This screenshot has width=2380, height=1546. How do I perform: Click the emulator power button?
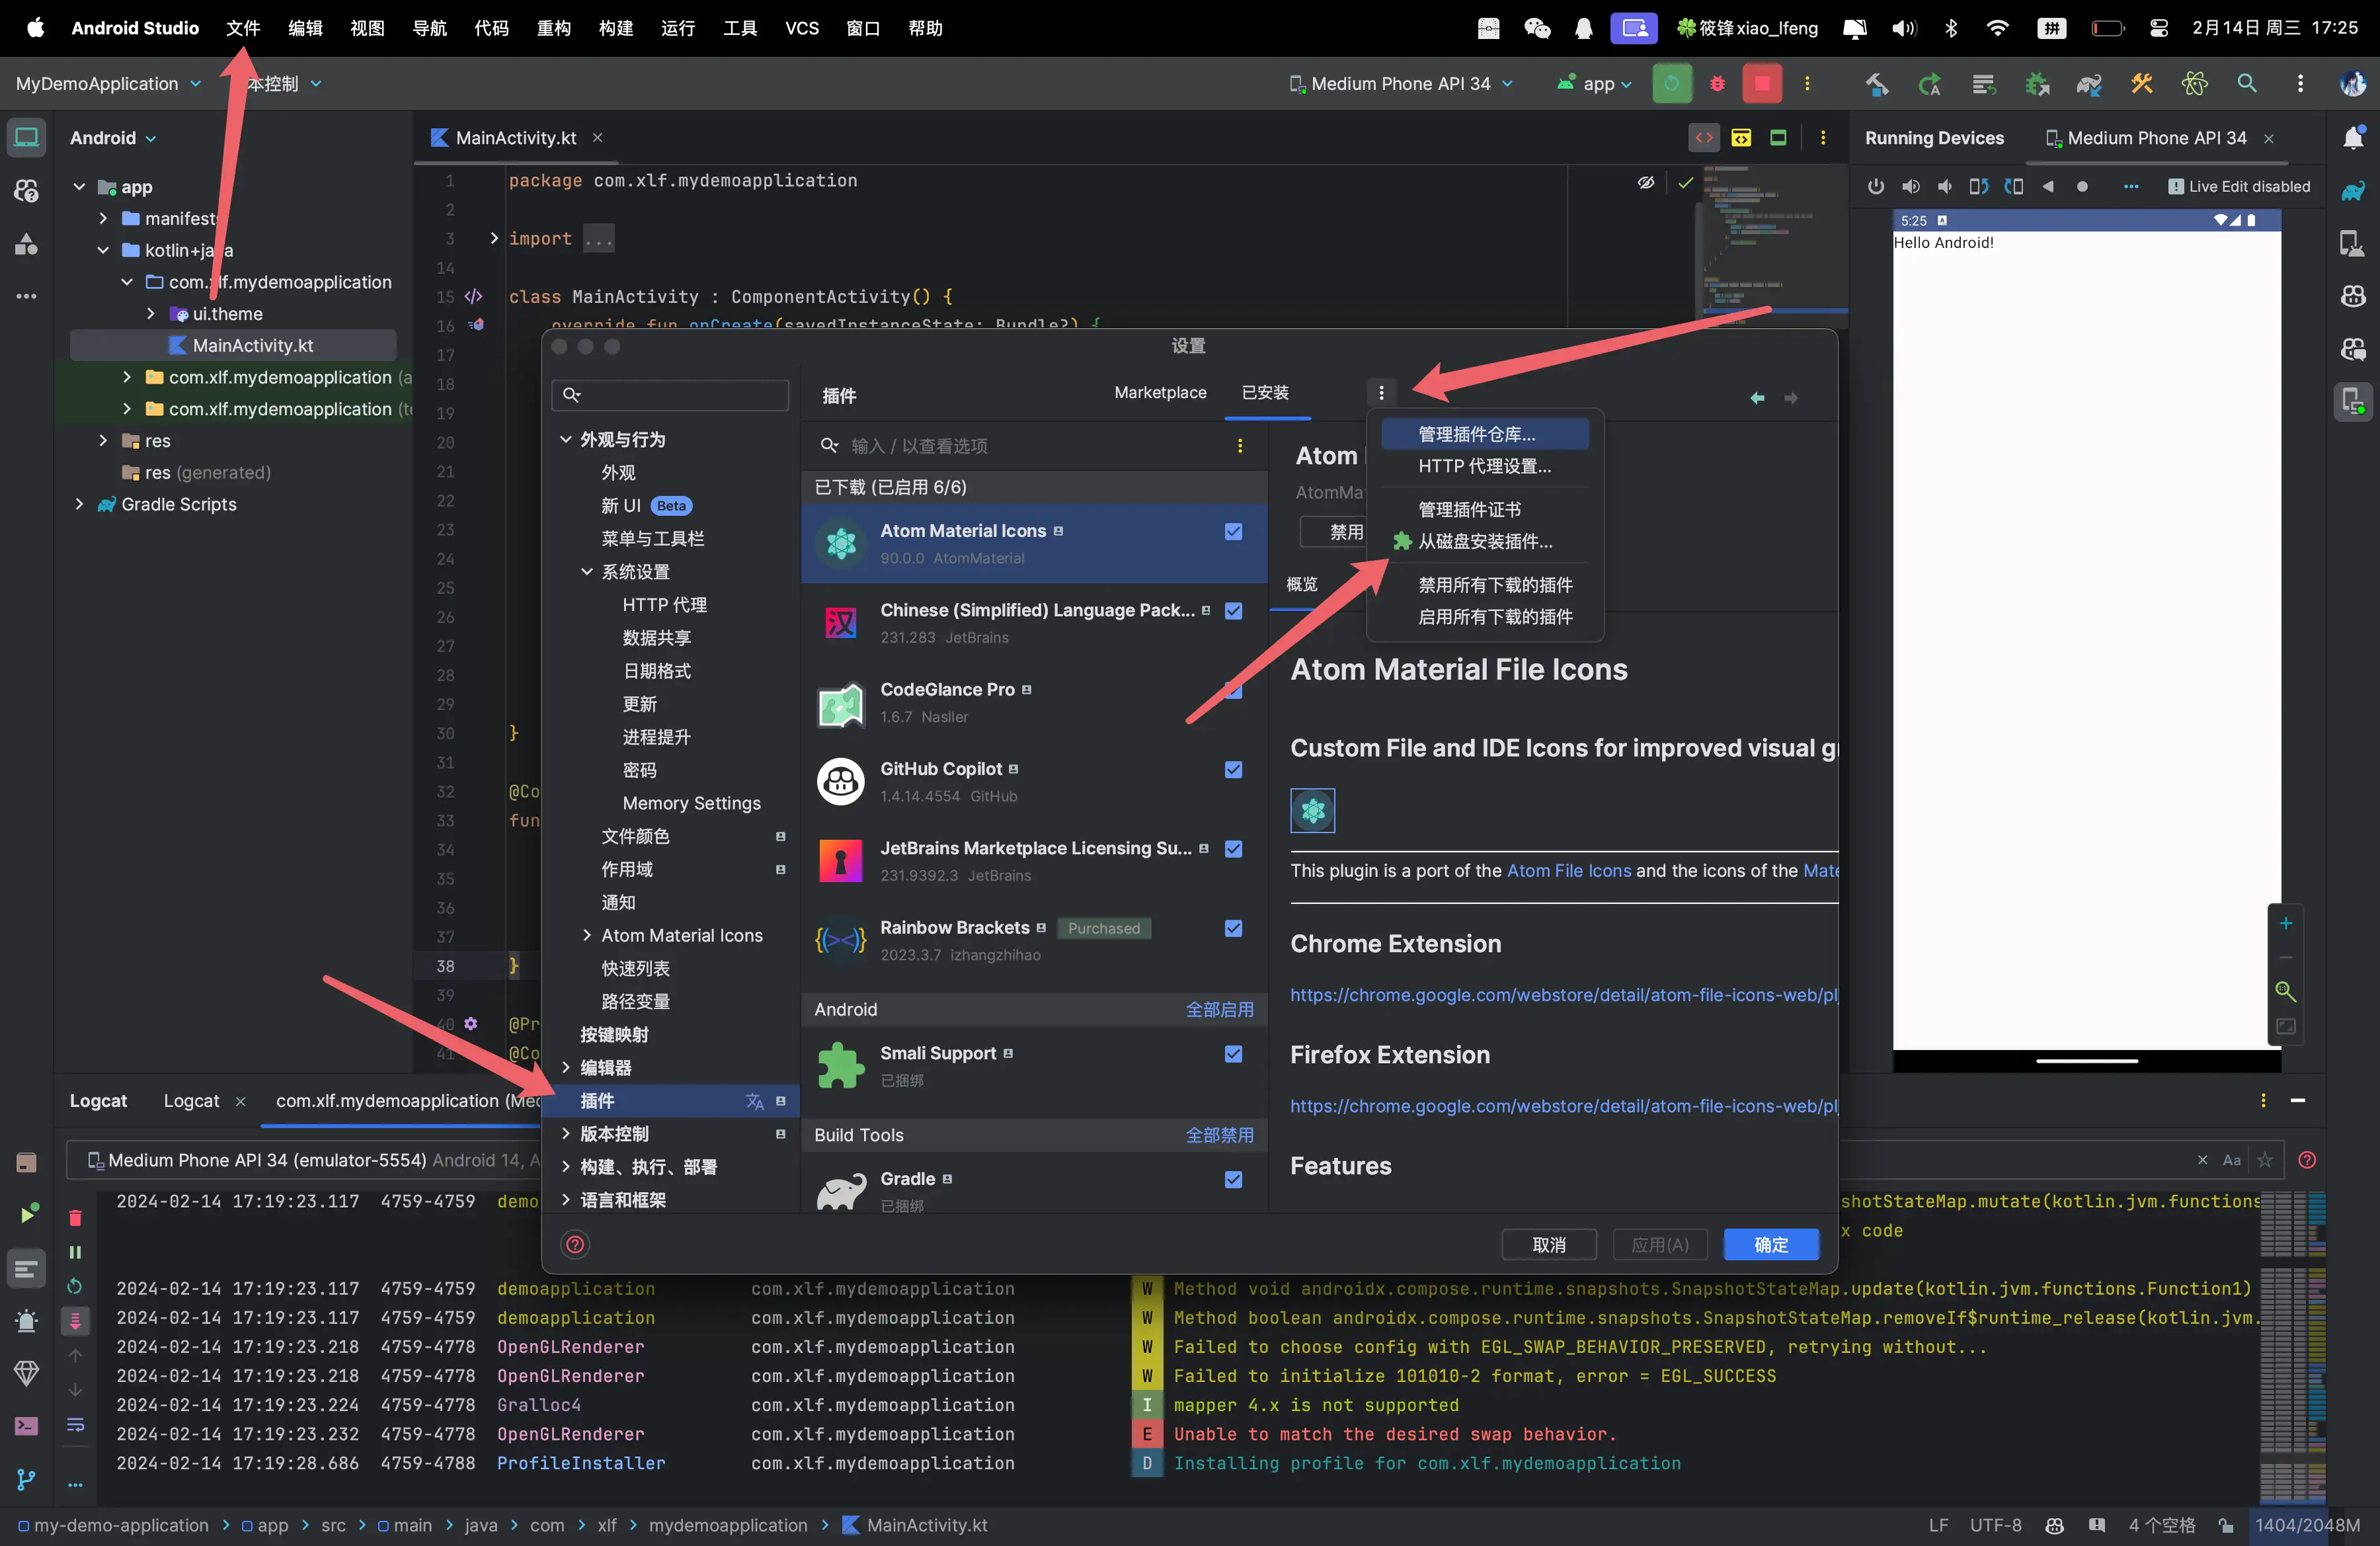pyautogui.click(x=1875, y=187)
